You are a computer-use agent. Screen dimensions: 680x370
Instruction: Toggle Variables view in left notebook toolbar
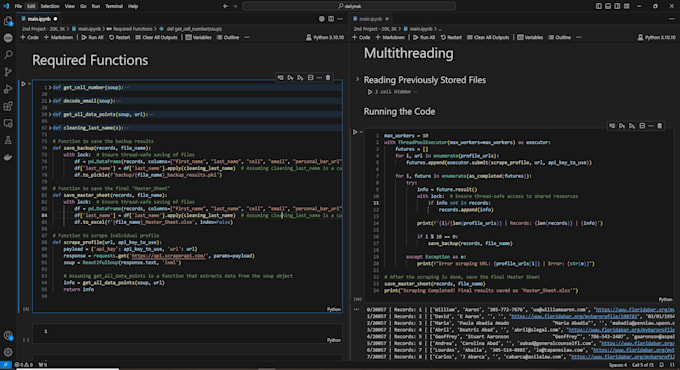(199, 38)
